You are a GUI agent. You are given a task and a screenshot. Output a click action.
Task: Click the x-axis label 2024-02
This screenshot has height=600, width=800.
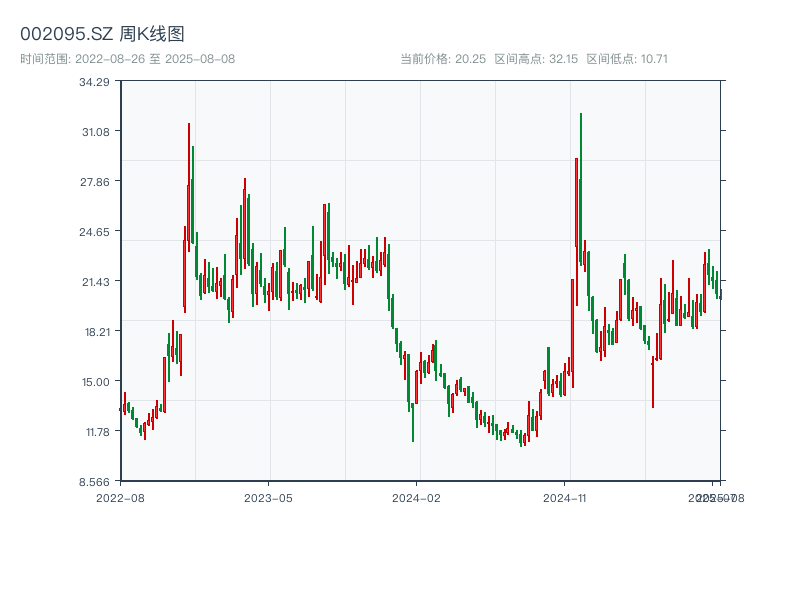point(416,498)
